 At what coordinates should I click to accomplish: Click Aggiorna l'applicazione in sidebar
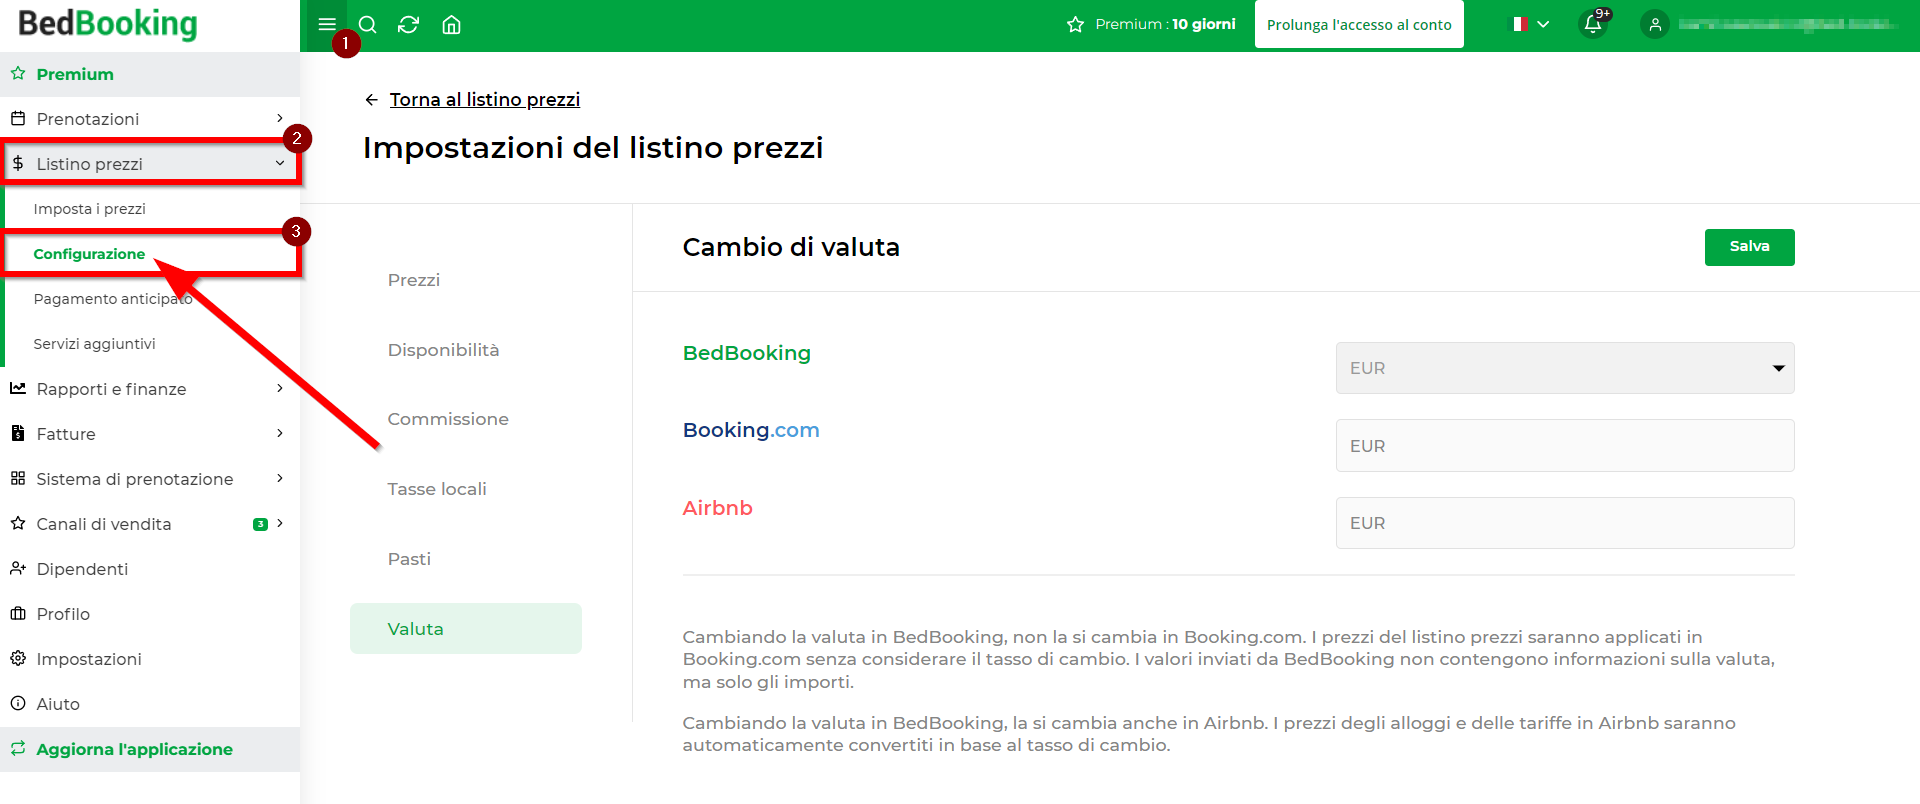pyautogui.click(x=150, y=749)
